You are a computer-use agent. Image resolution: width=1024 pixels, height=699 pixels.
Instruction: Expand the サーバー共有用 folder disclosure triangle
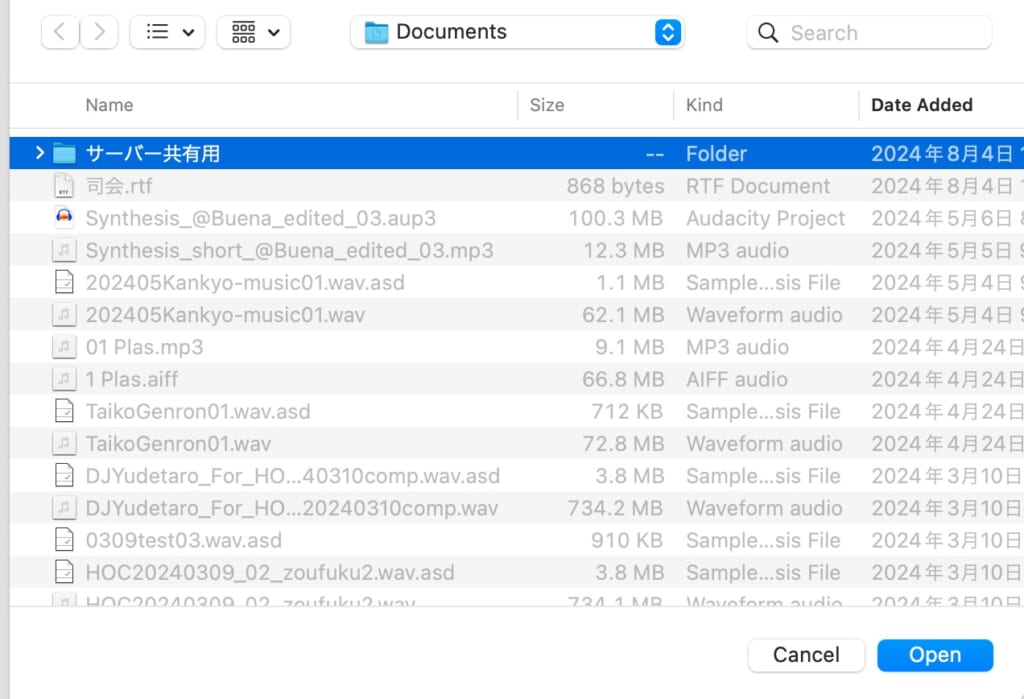point(38,153)
